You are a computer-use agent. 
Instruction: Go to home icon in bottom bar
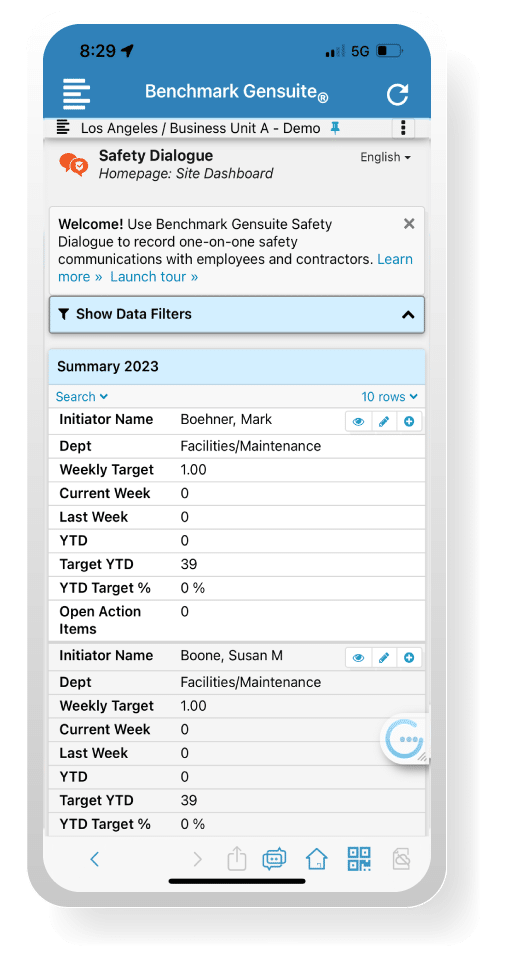tap(316, 860)
